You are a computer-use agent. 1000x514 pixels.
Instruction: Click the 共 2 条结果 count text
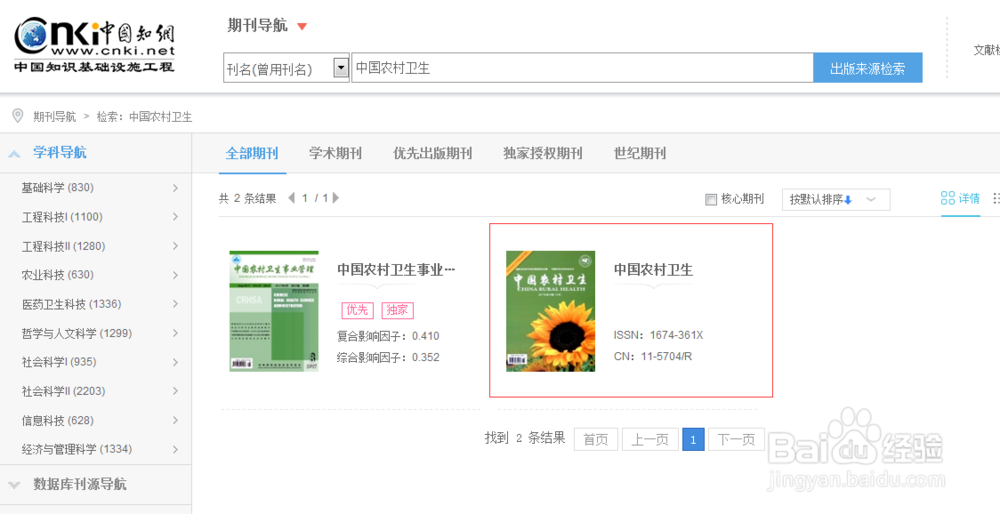(x=247, y=198)
